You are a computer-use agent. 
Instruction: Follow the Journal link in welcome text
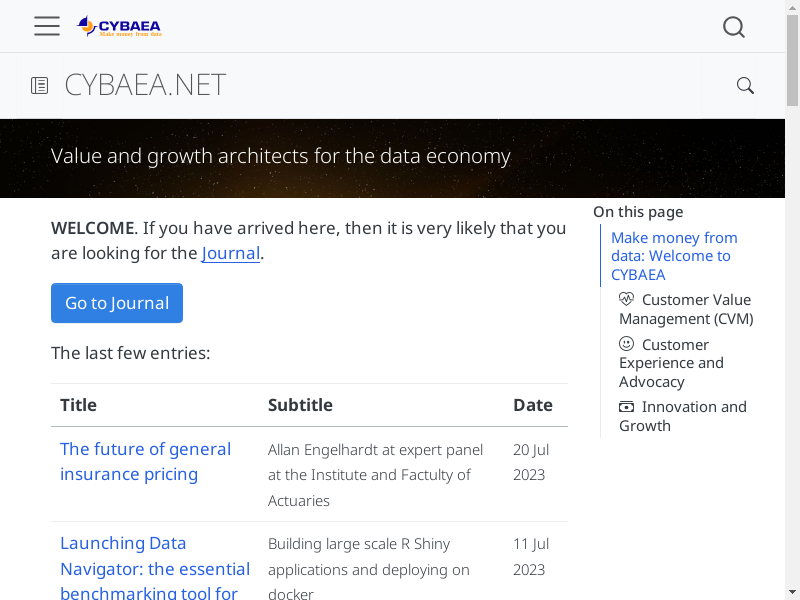pos(231,253)
